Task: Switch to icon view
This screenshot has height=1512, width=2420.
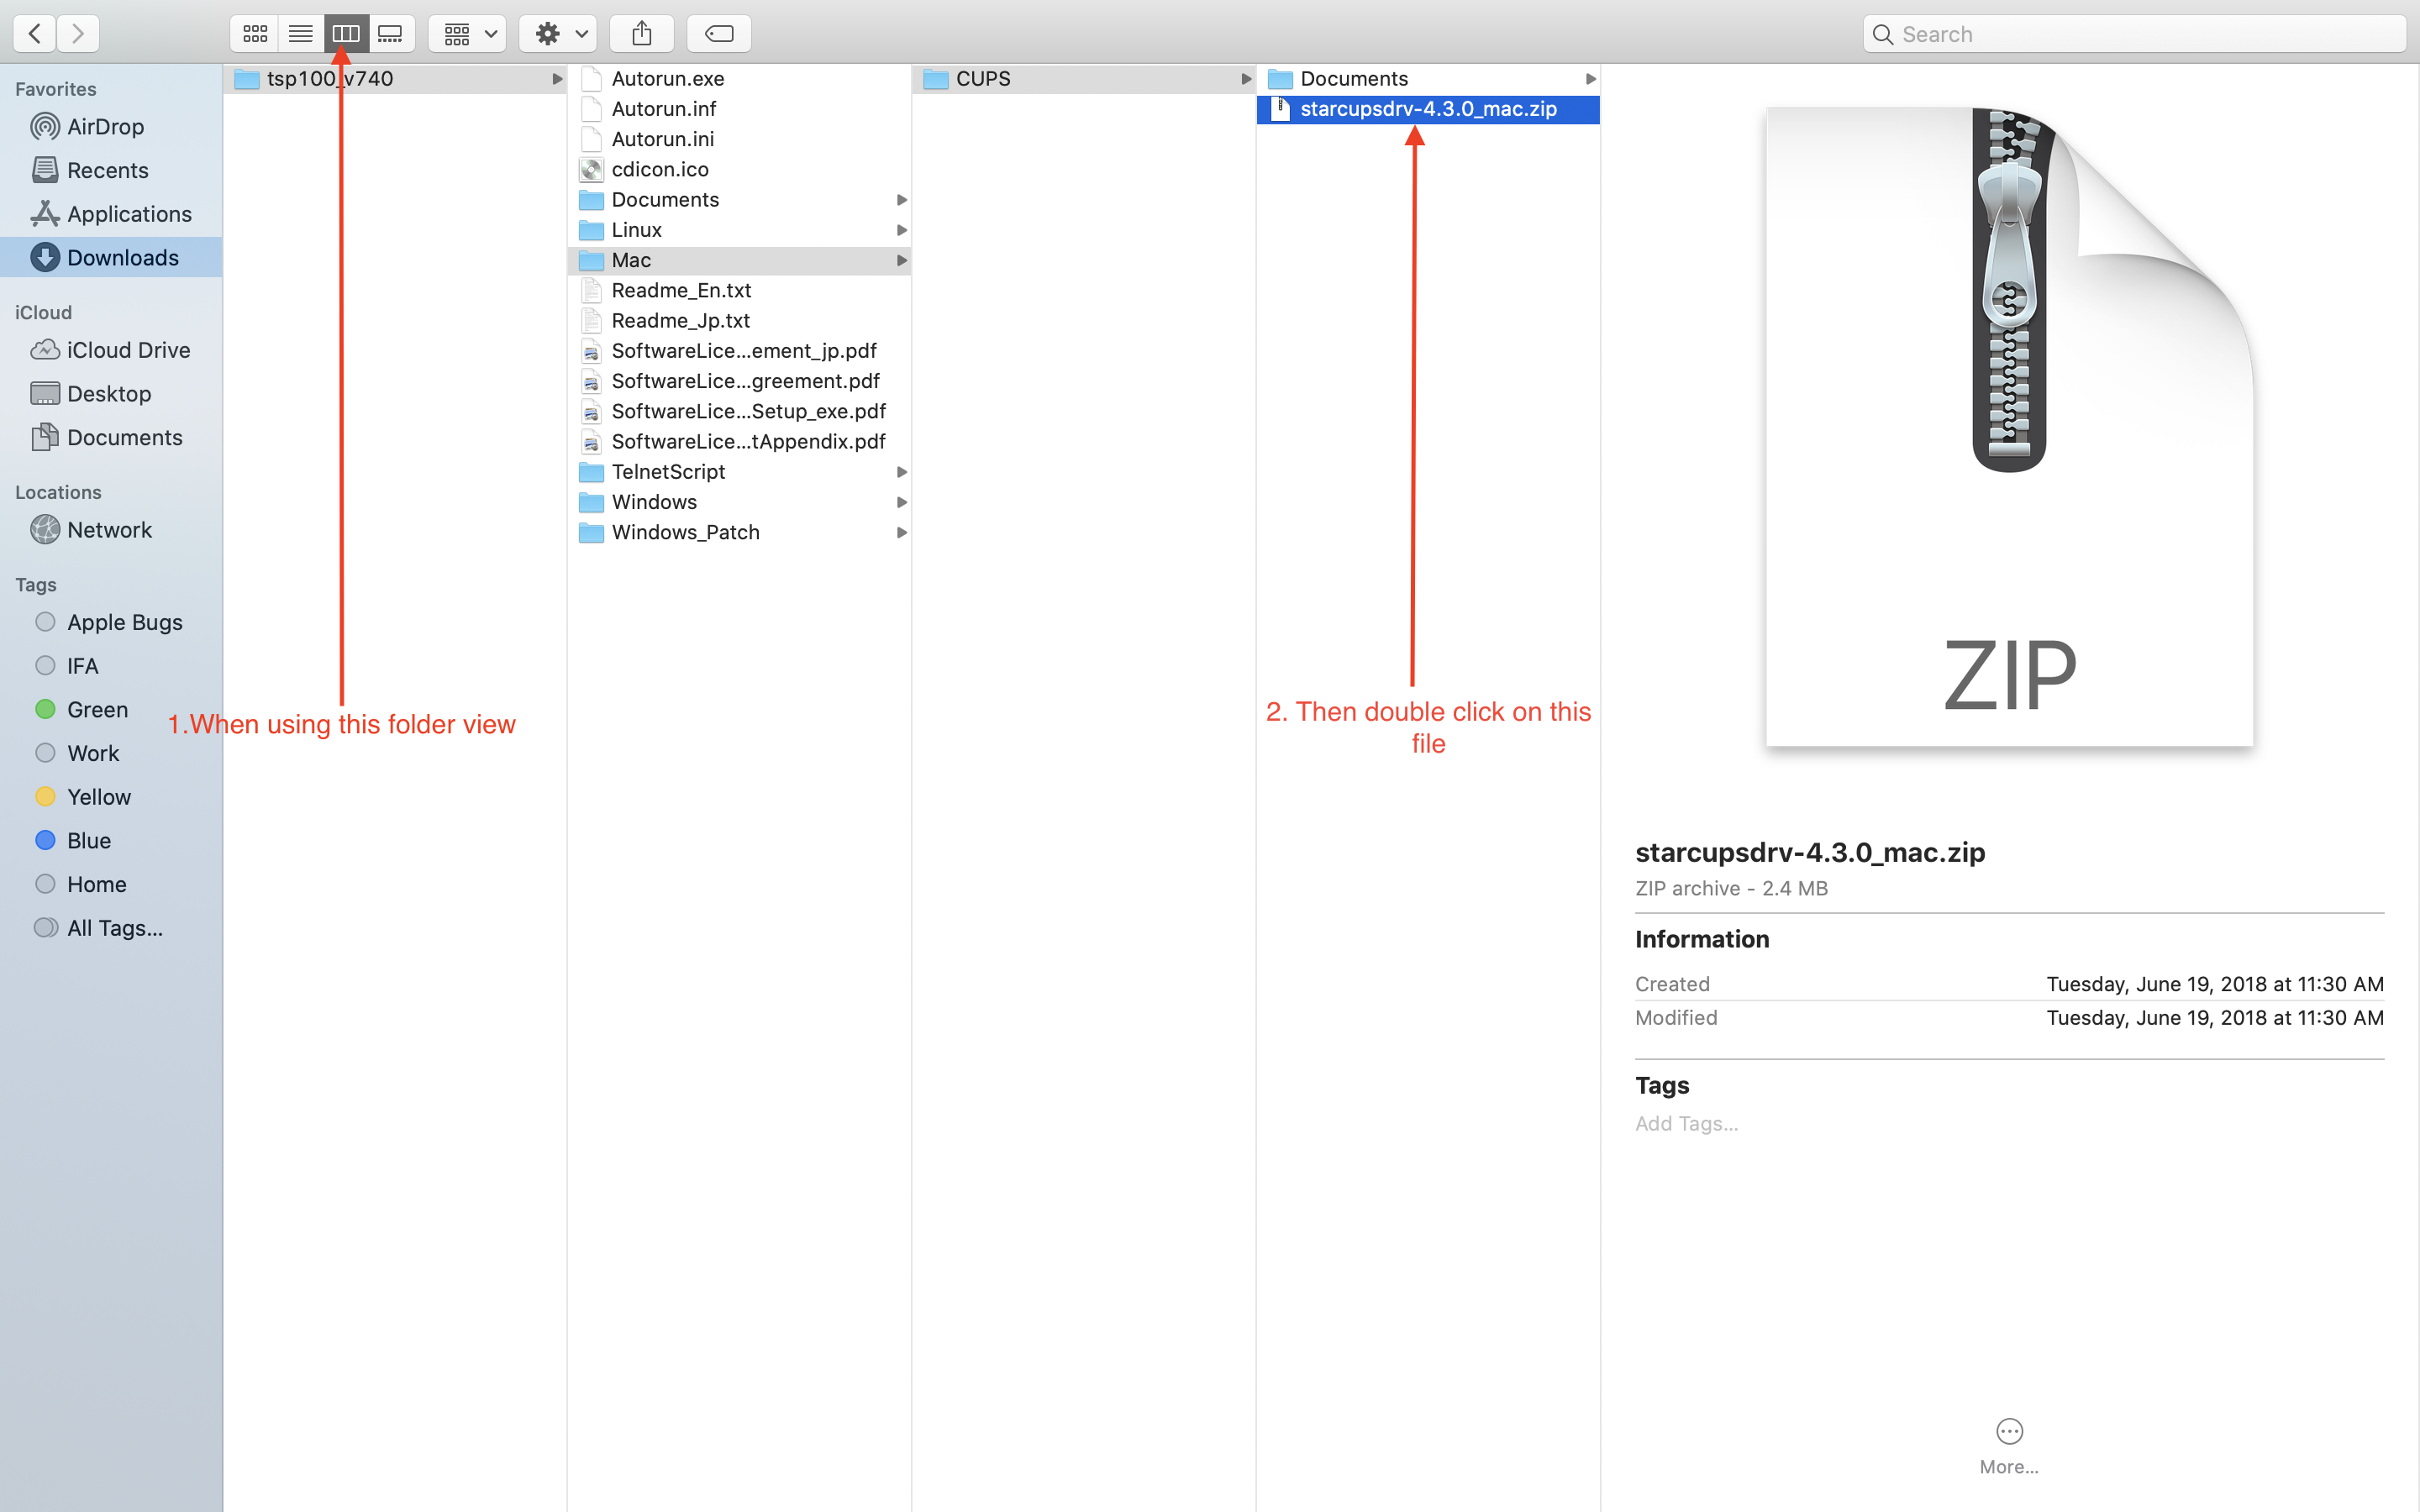Action: coord(255,34)
